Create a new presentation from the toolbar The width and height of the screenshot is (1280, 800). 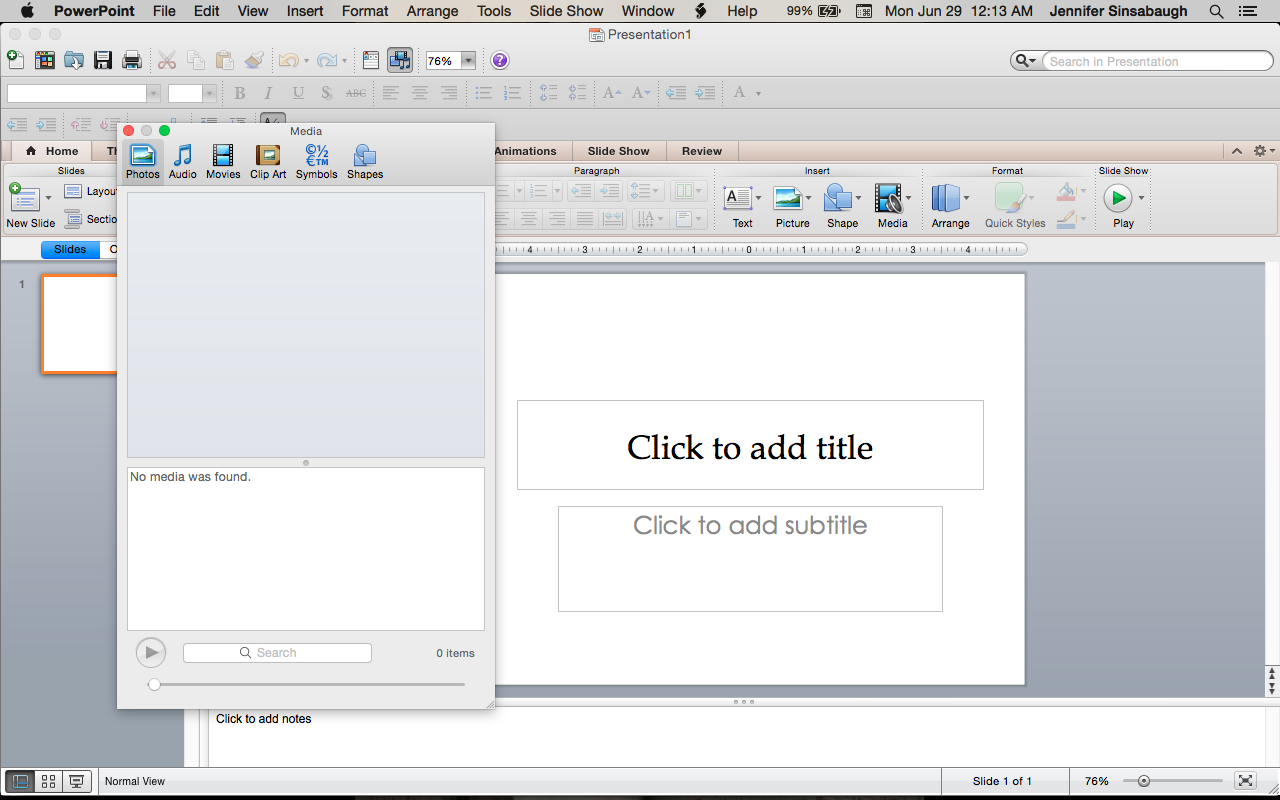pyautogui.click(x=16, y=60)
